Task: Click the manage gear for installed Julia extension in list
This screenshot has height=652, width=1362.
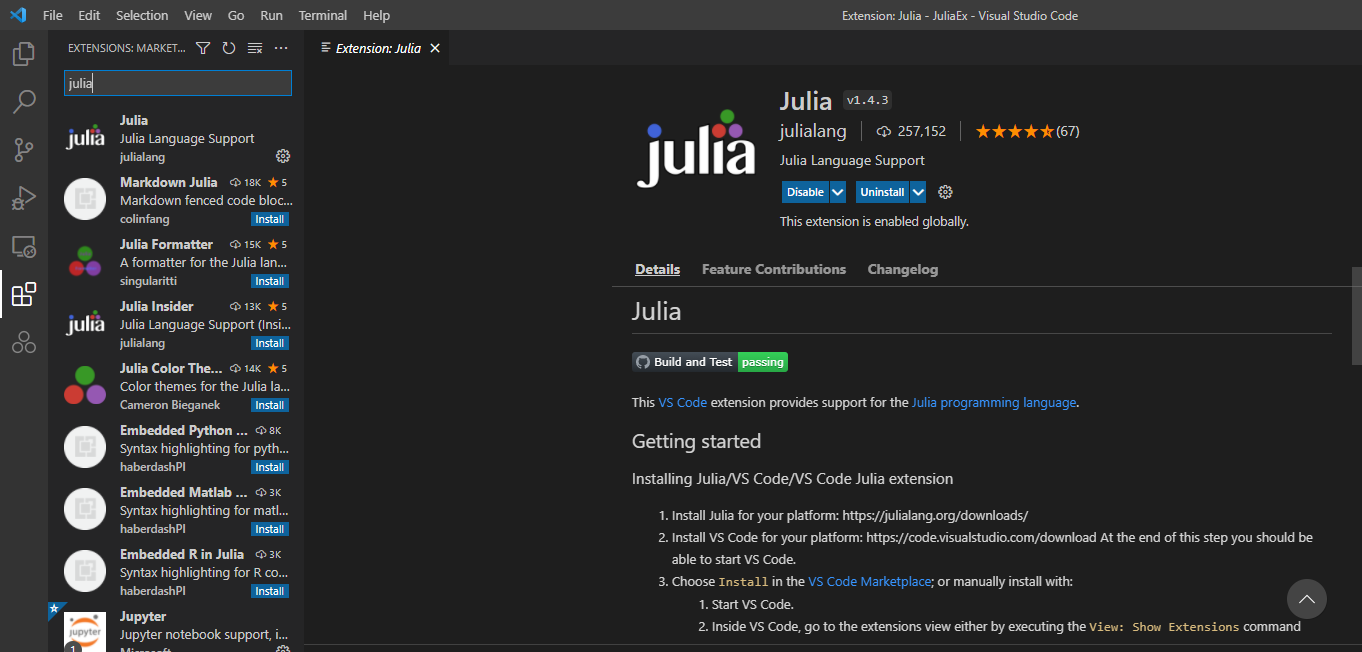Action: [283, 157]
